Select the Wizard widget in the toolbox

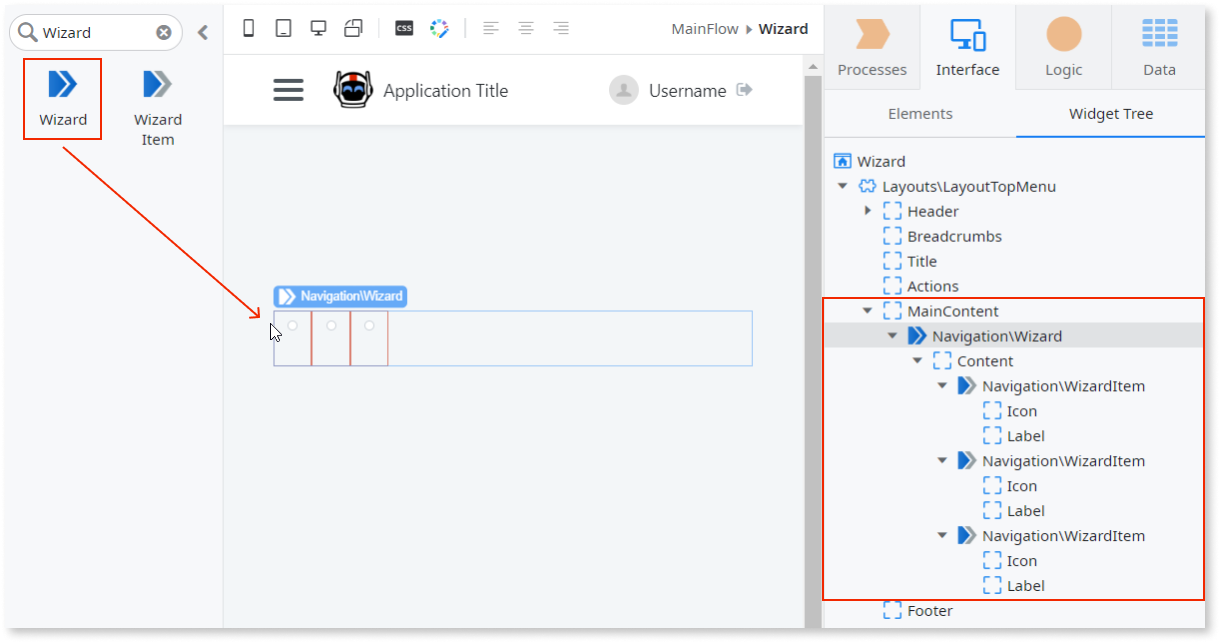(x=62, y=98)
